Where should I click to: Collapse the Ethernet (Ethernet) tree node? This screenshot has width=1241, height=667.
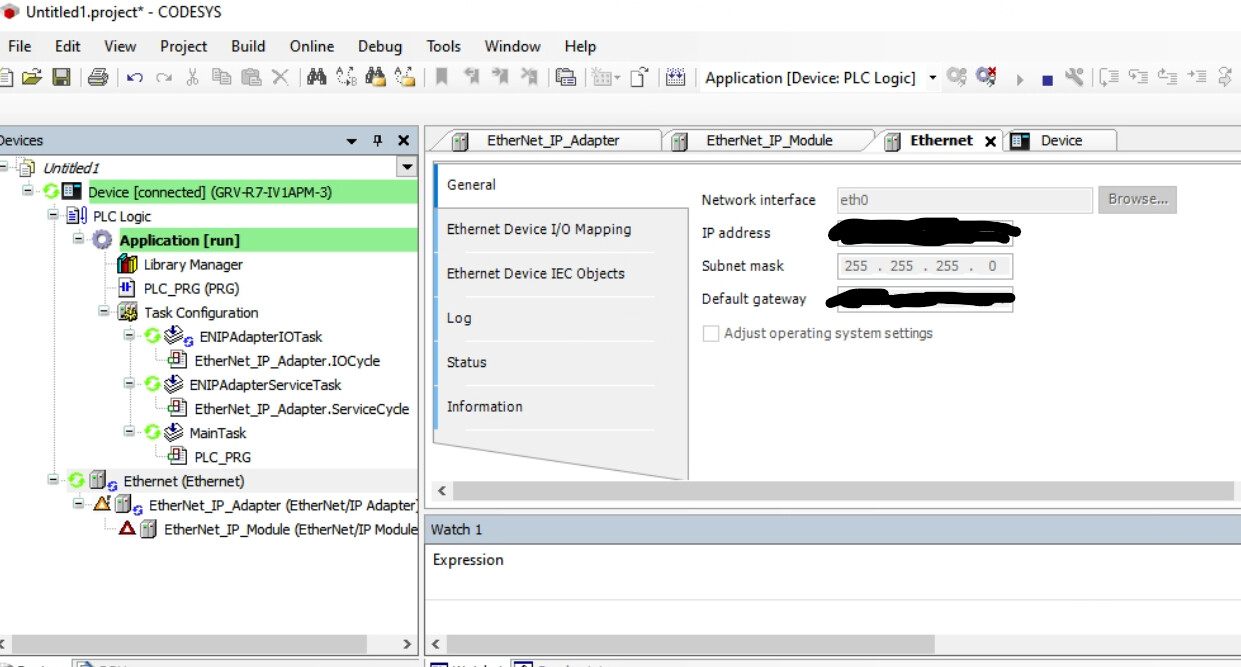[54, 481]
